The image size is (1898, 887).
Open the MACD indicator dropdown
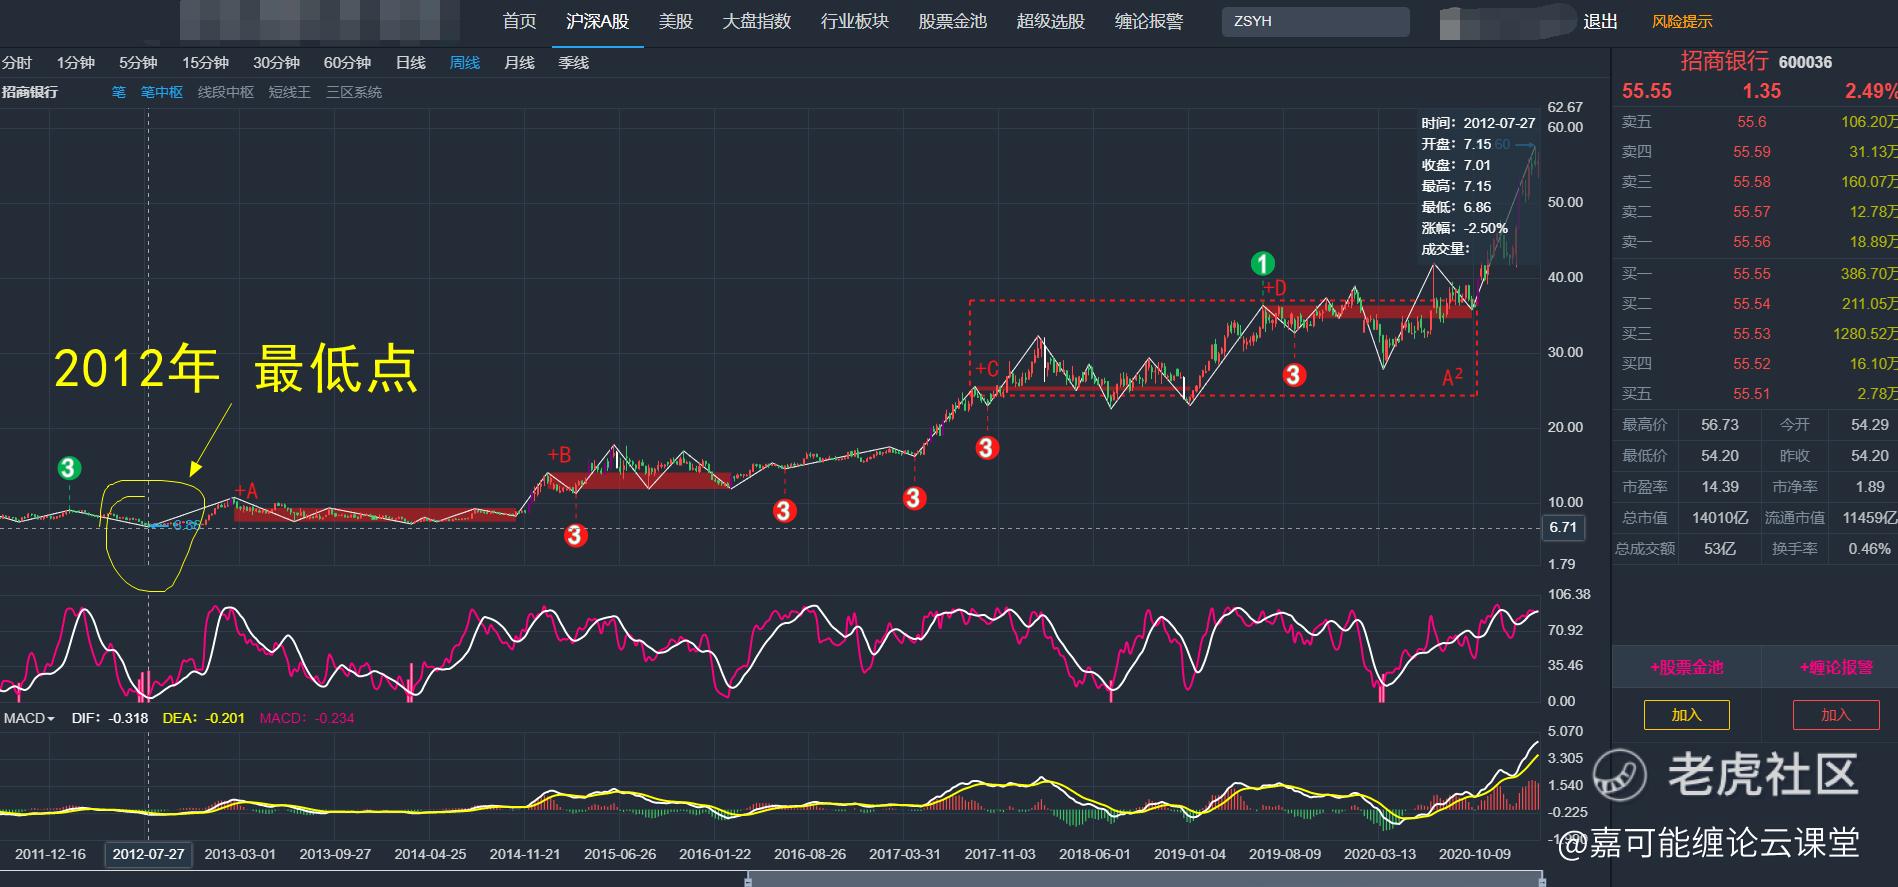pyautogui.click(x=29, y=718)
